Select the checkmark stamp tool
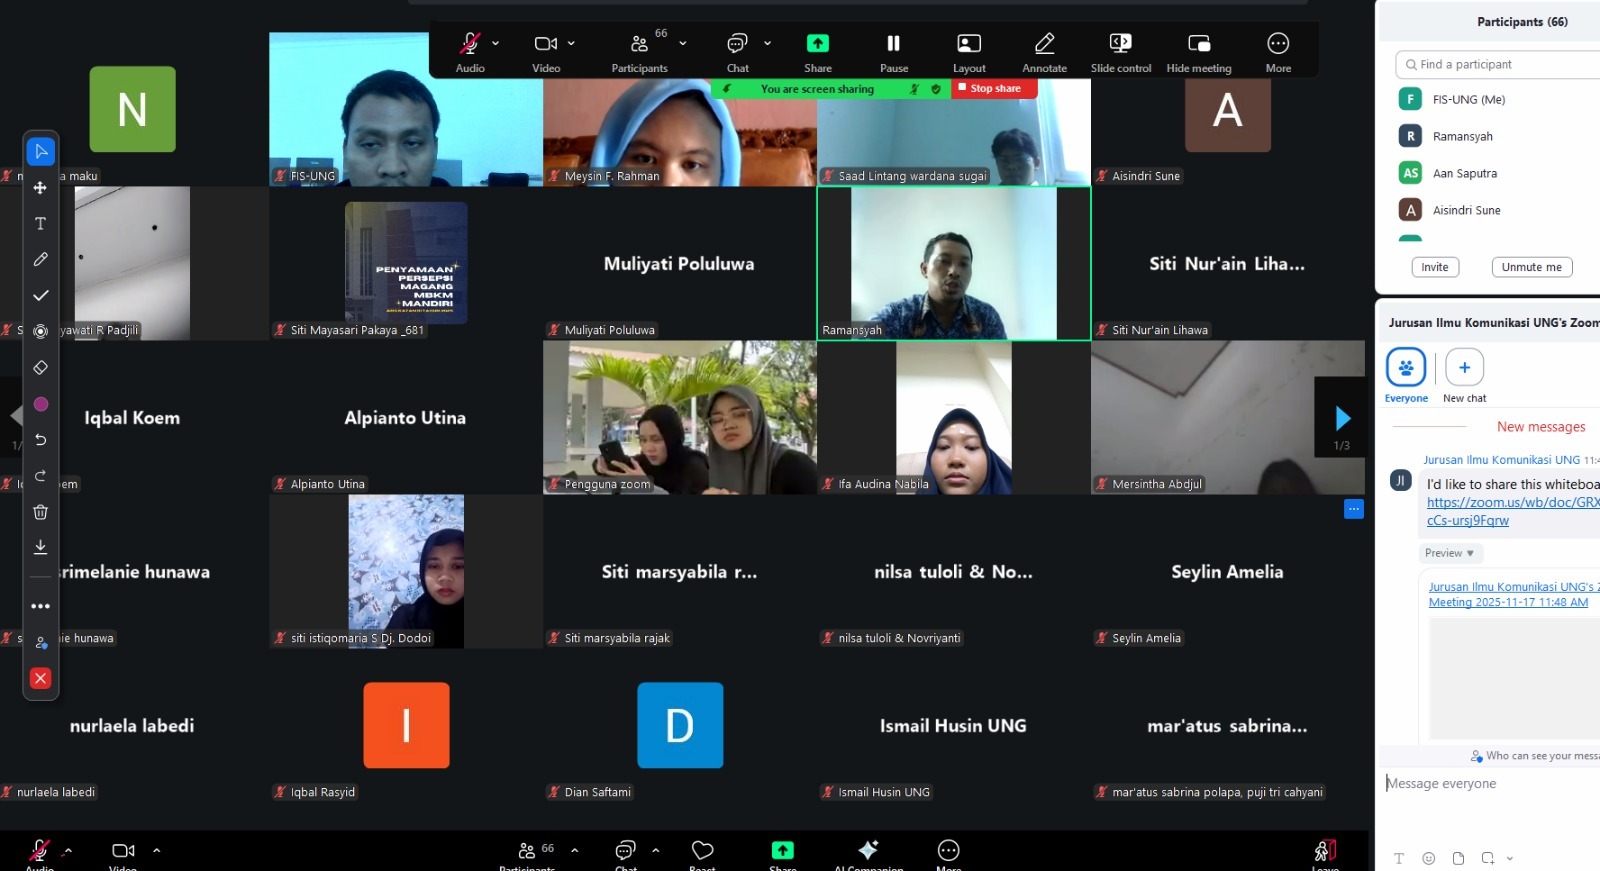 (41, 295)
